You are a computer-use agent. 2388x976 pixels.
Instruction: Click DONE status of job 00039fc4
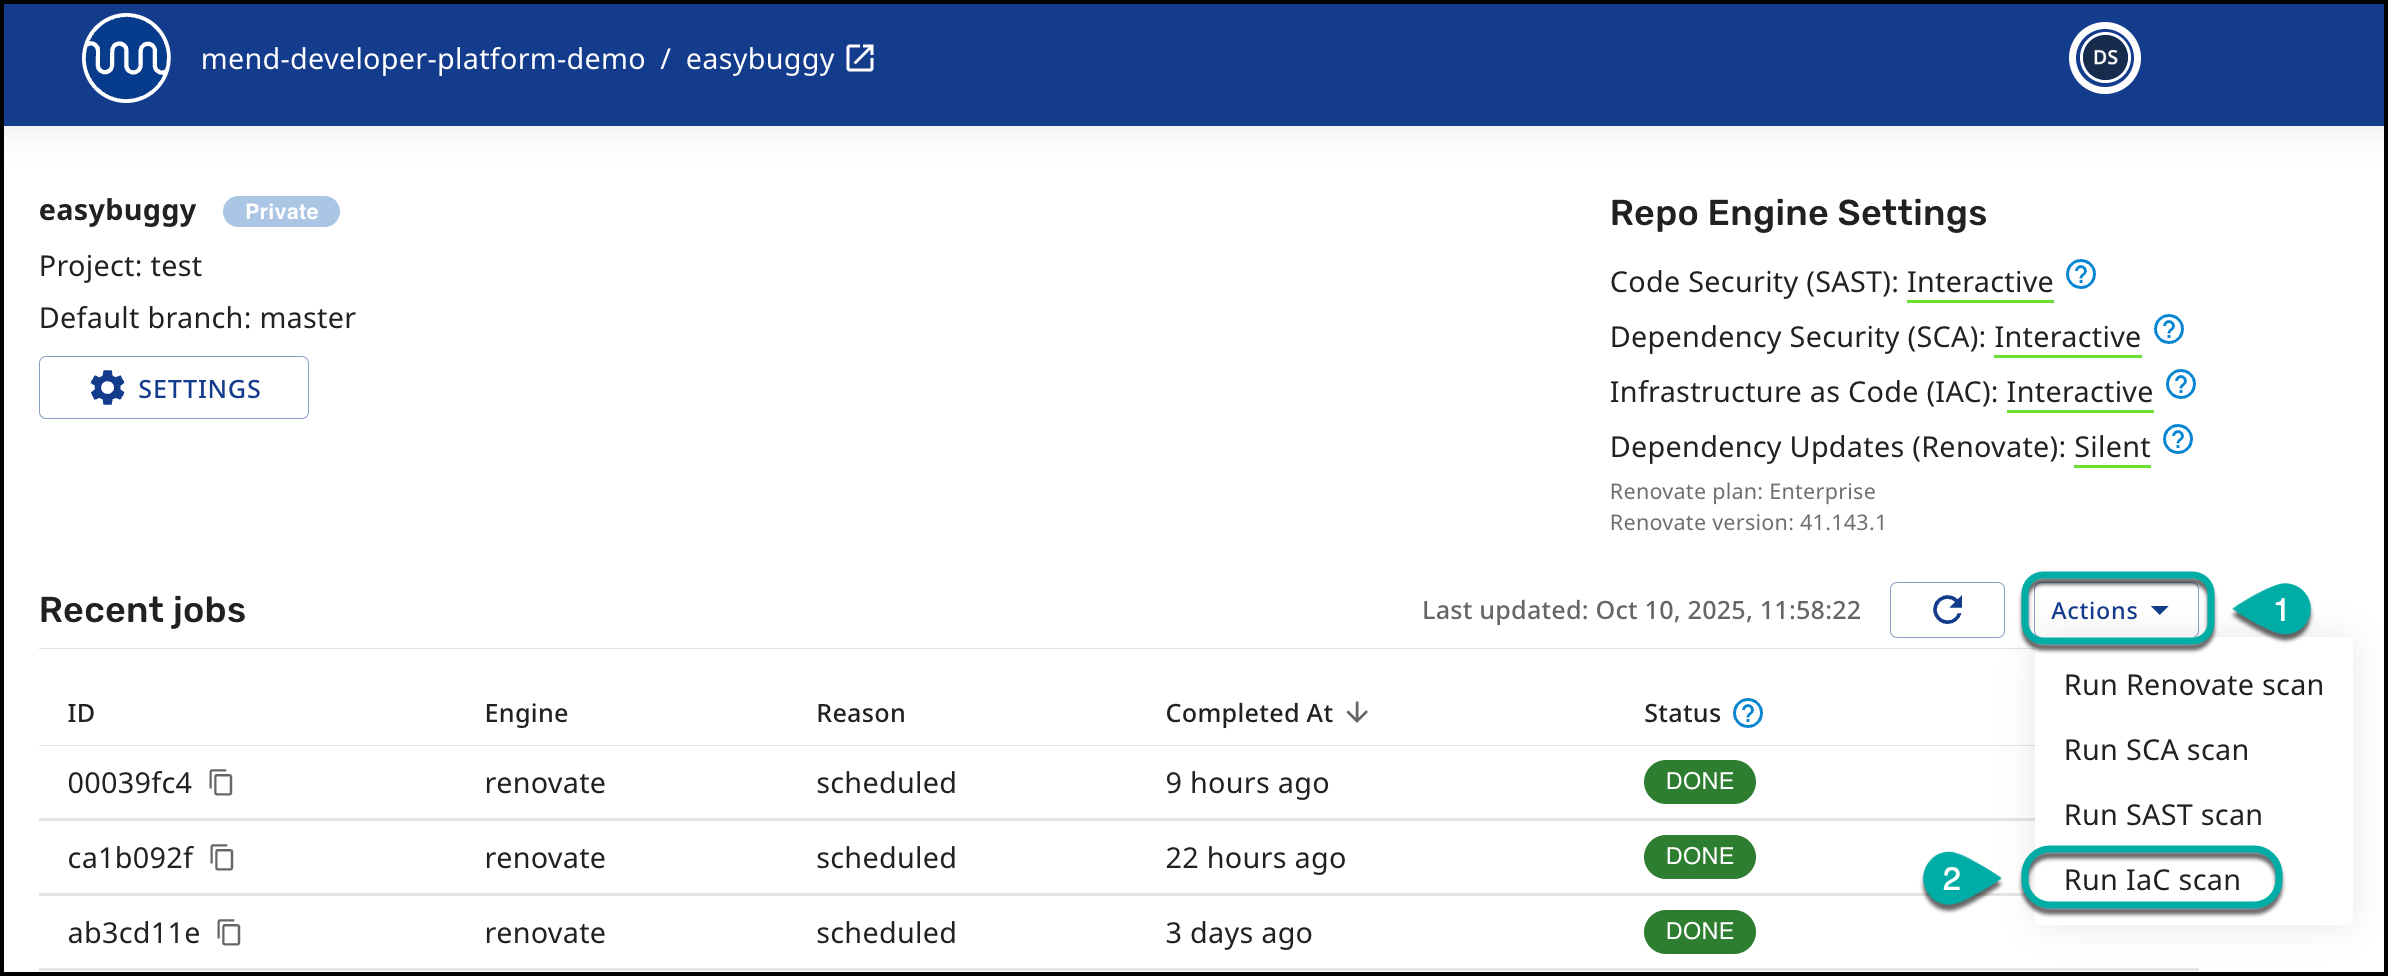coord(1699,781)
